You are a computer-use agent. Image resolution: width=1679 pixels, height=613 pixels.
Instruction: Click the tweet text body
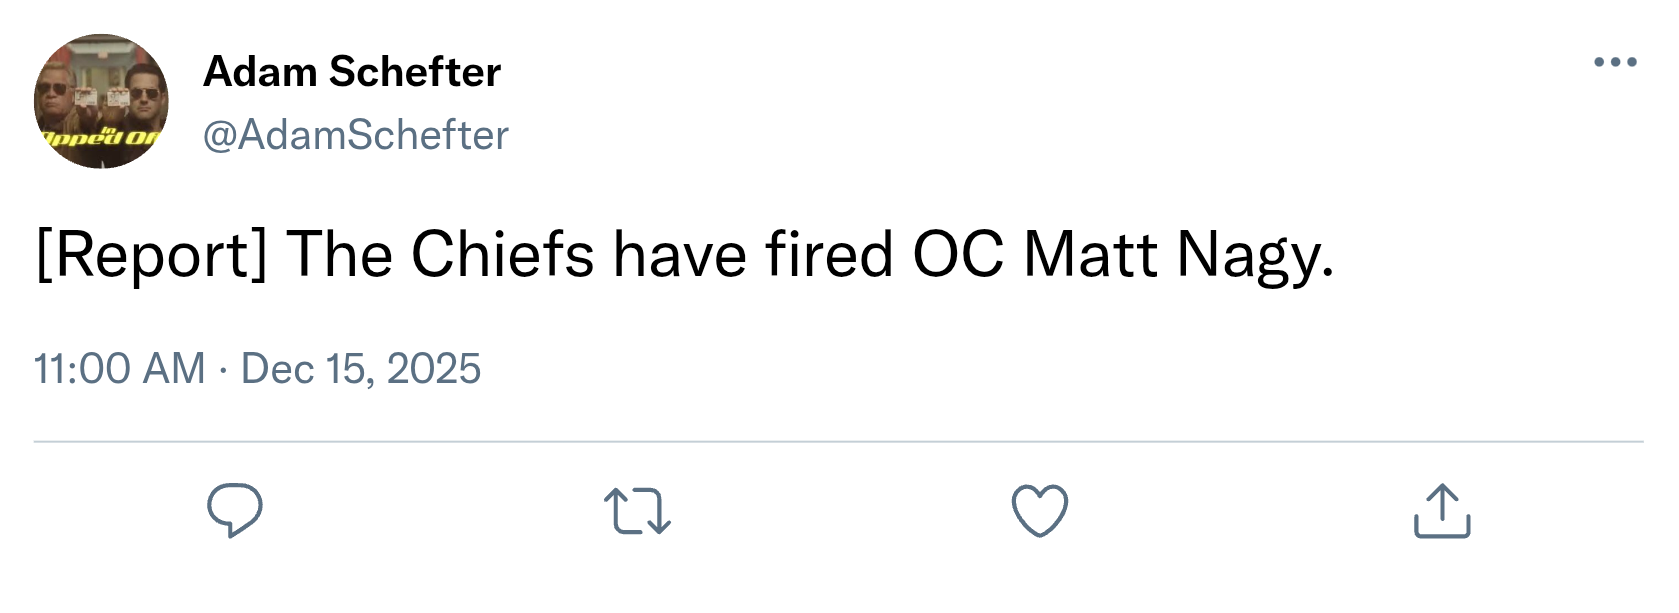pyautogui.click(x=685, y=255)
